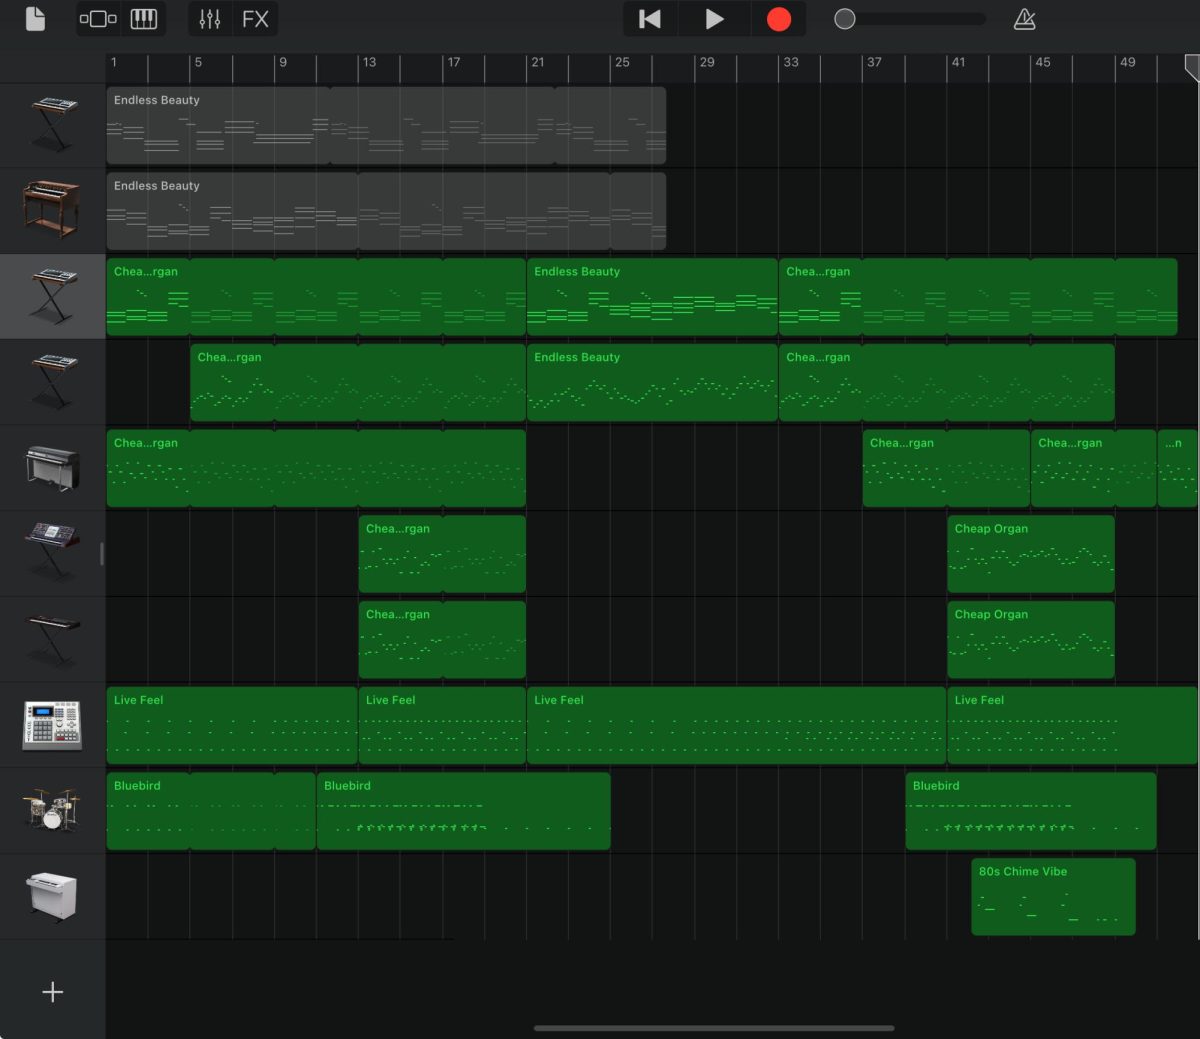Select the sixth track's Chea...rgan region at bar 13
Image resolution: width=1200 pixels, height=1039 pixels.
click(x=442, y=554)
